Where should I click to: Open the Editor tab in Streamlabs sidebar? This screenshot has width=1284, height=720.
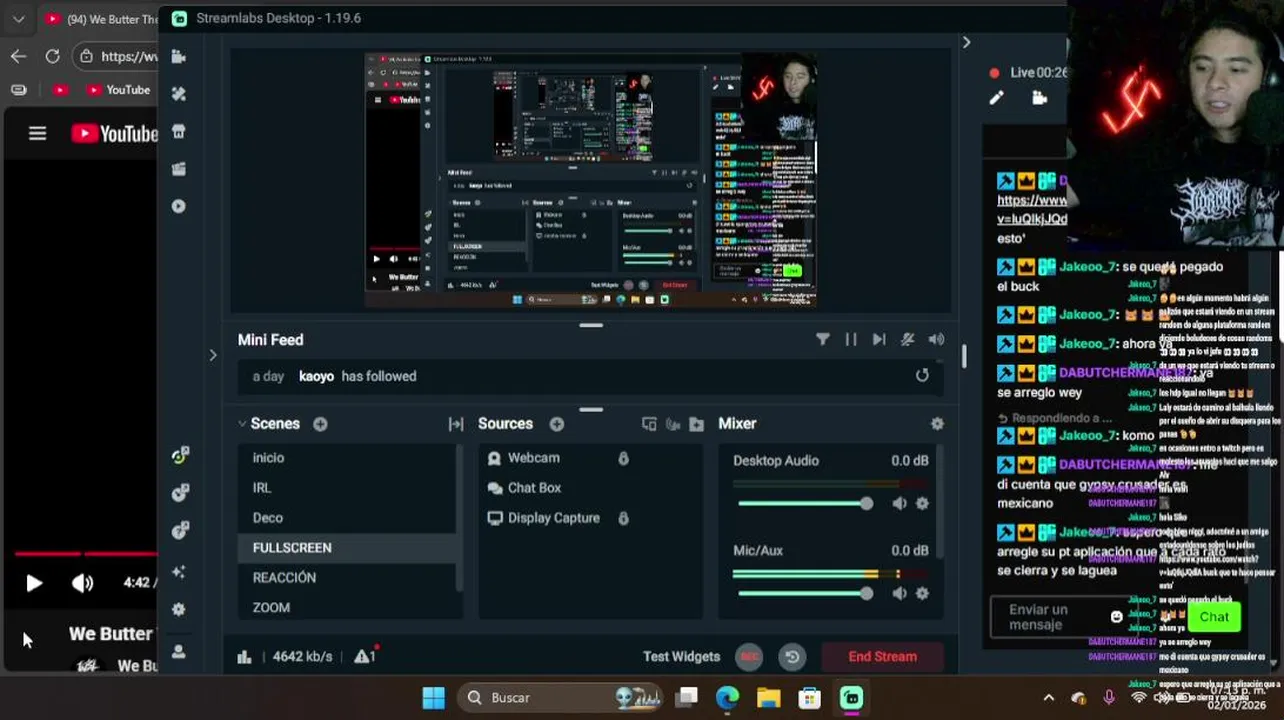[179, 57]
